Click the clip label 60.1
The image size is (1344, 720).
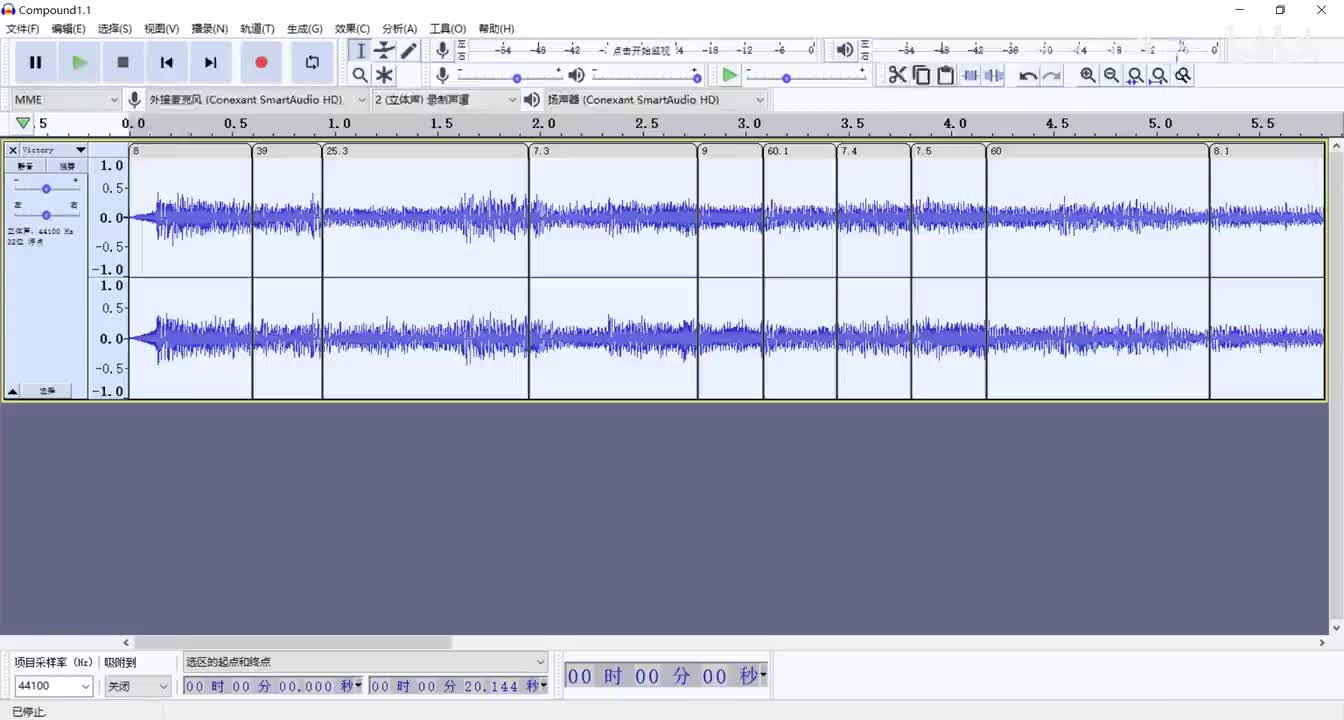point(778,151)
